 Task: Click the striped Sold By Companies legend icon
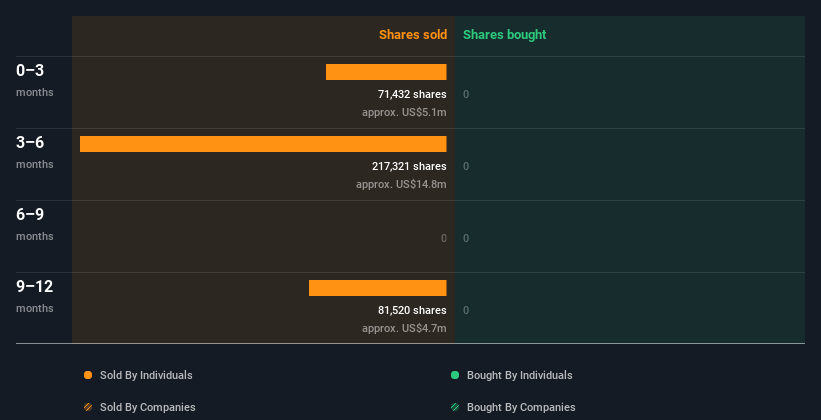click(x=88, y=407)
